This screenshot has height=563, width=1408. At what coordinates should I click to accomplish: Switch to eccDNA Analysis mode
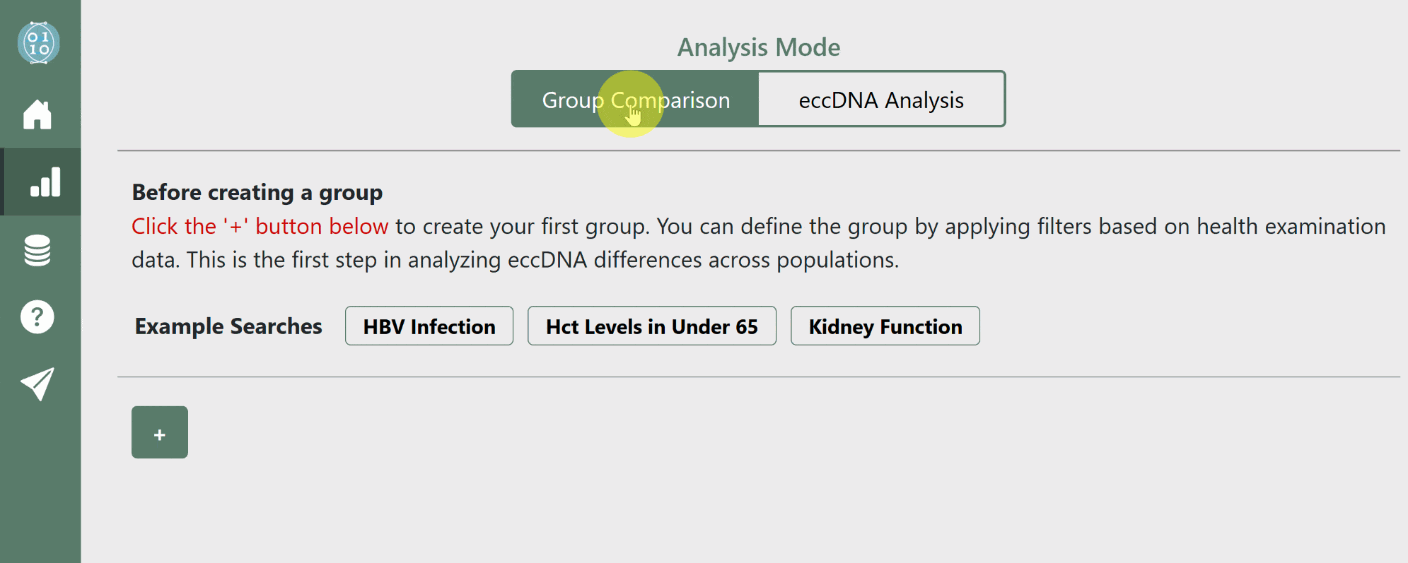[x=881, y=100]
